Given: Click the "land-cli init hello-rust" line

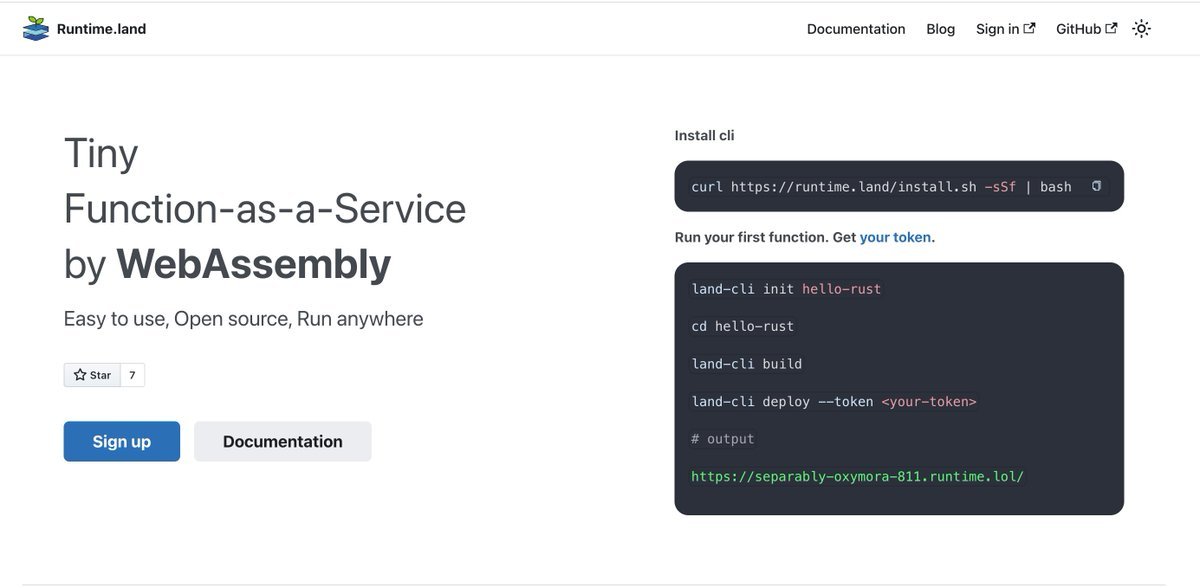Looking at the screenshot, I should (x=786, y=289).
